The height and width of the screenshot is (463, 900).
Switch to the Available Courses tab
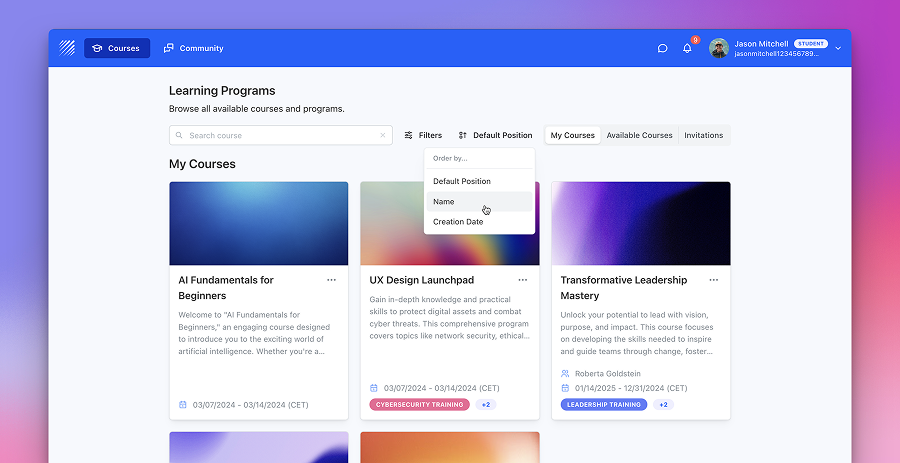[x=639, y=135]
